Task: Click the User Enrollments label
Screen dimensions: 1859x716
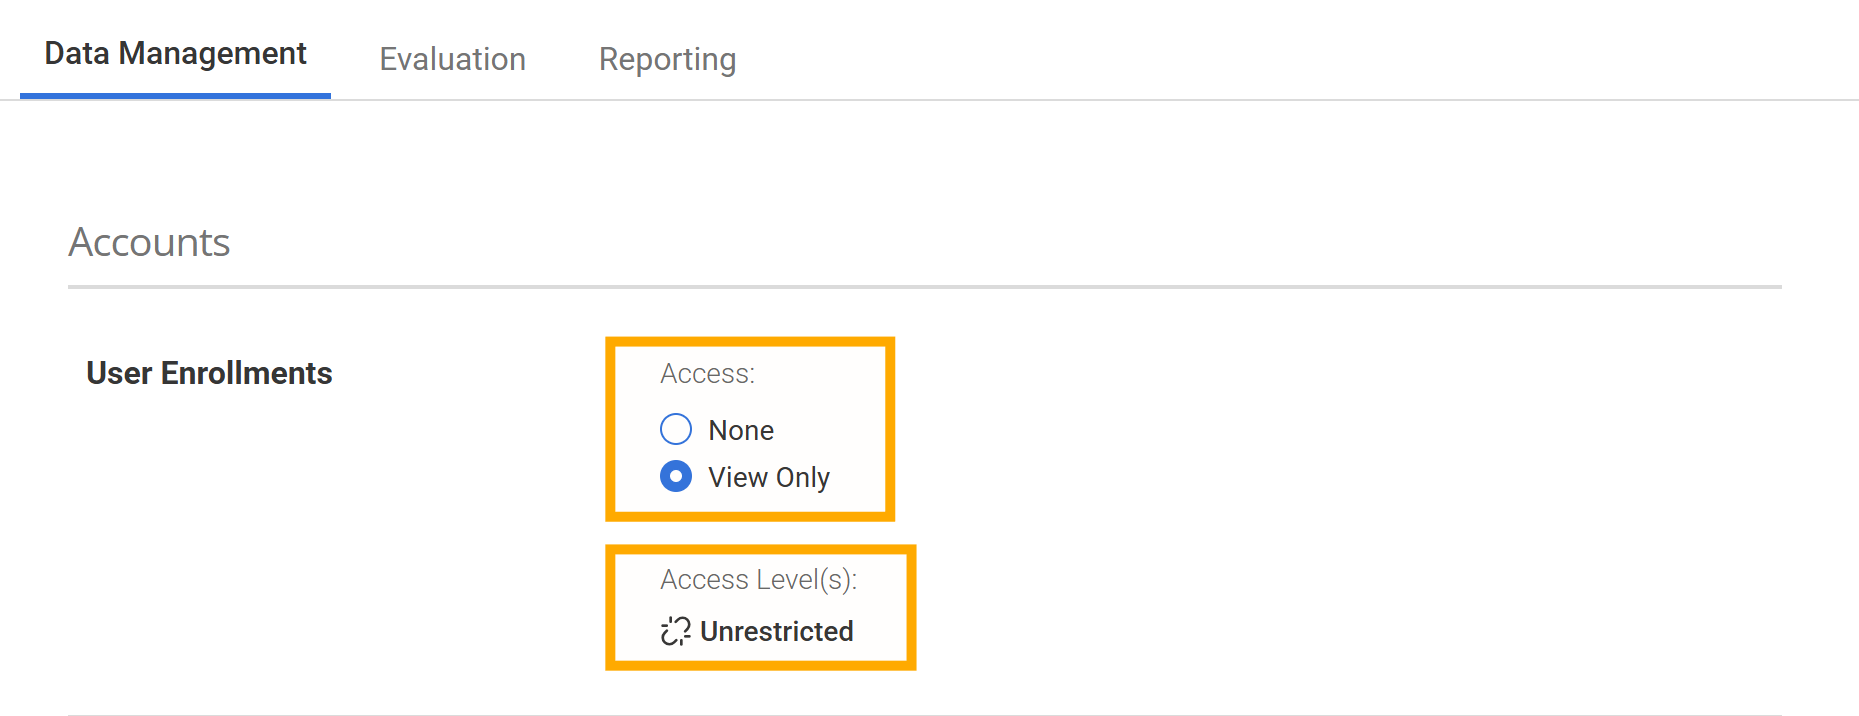Action: [x=208, y=373]
